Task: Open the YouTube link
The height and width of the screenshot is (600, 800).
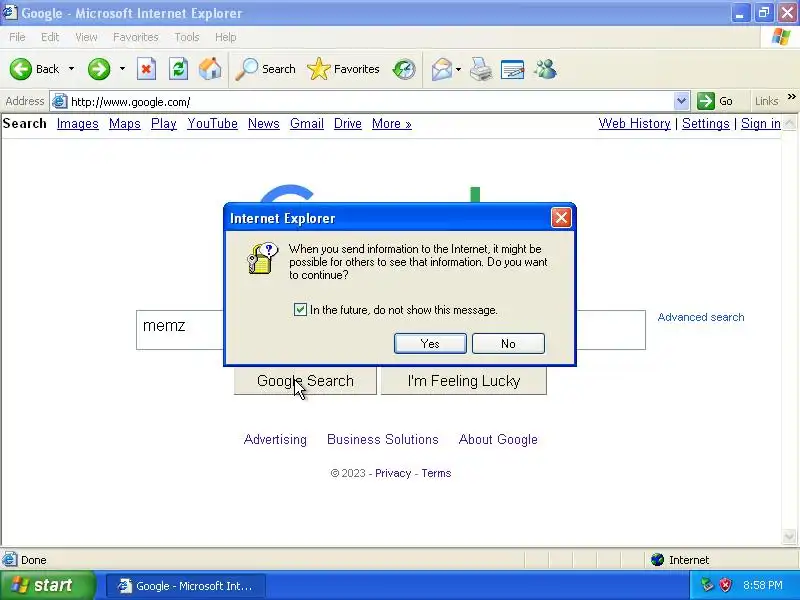Action: (212, 123)
